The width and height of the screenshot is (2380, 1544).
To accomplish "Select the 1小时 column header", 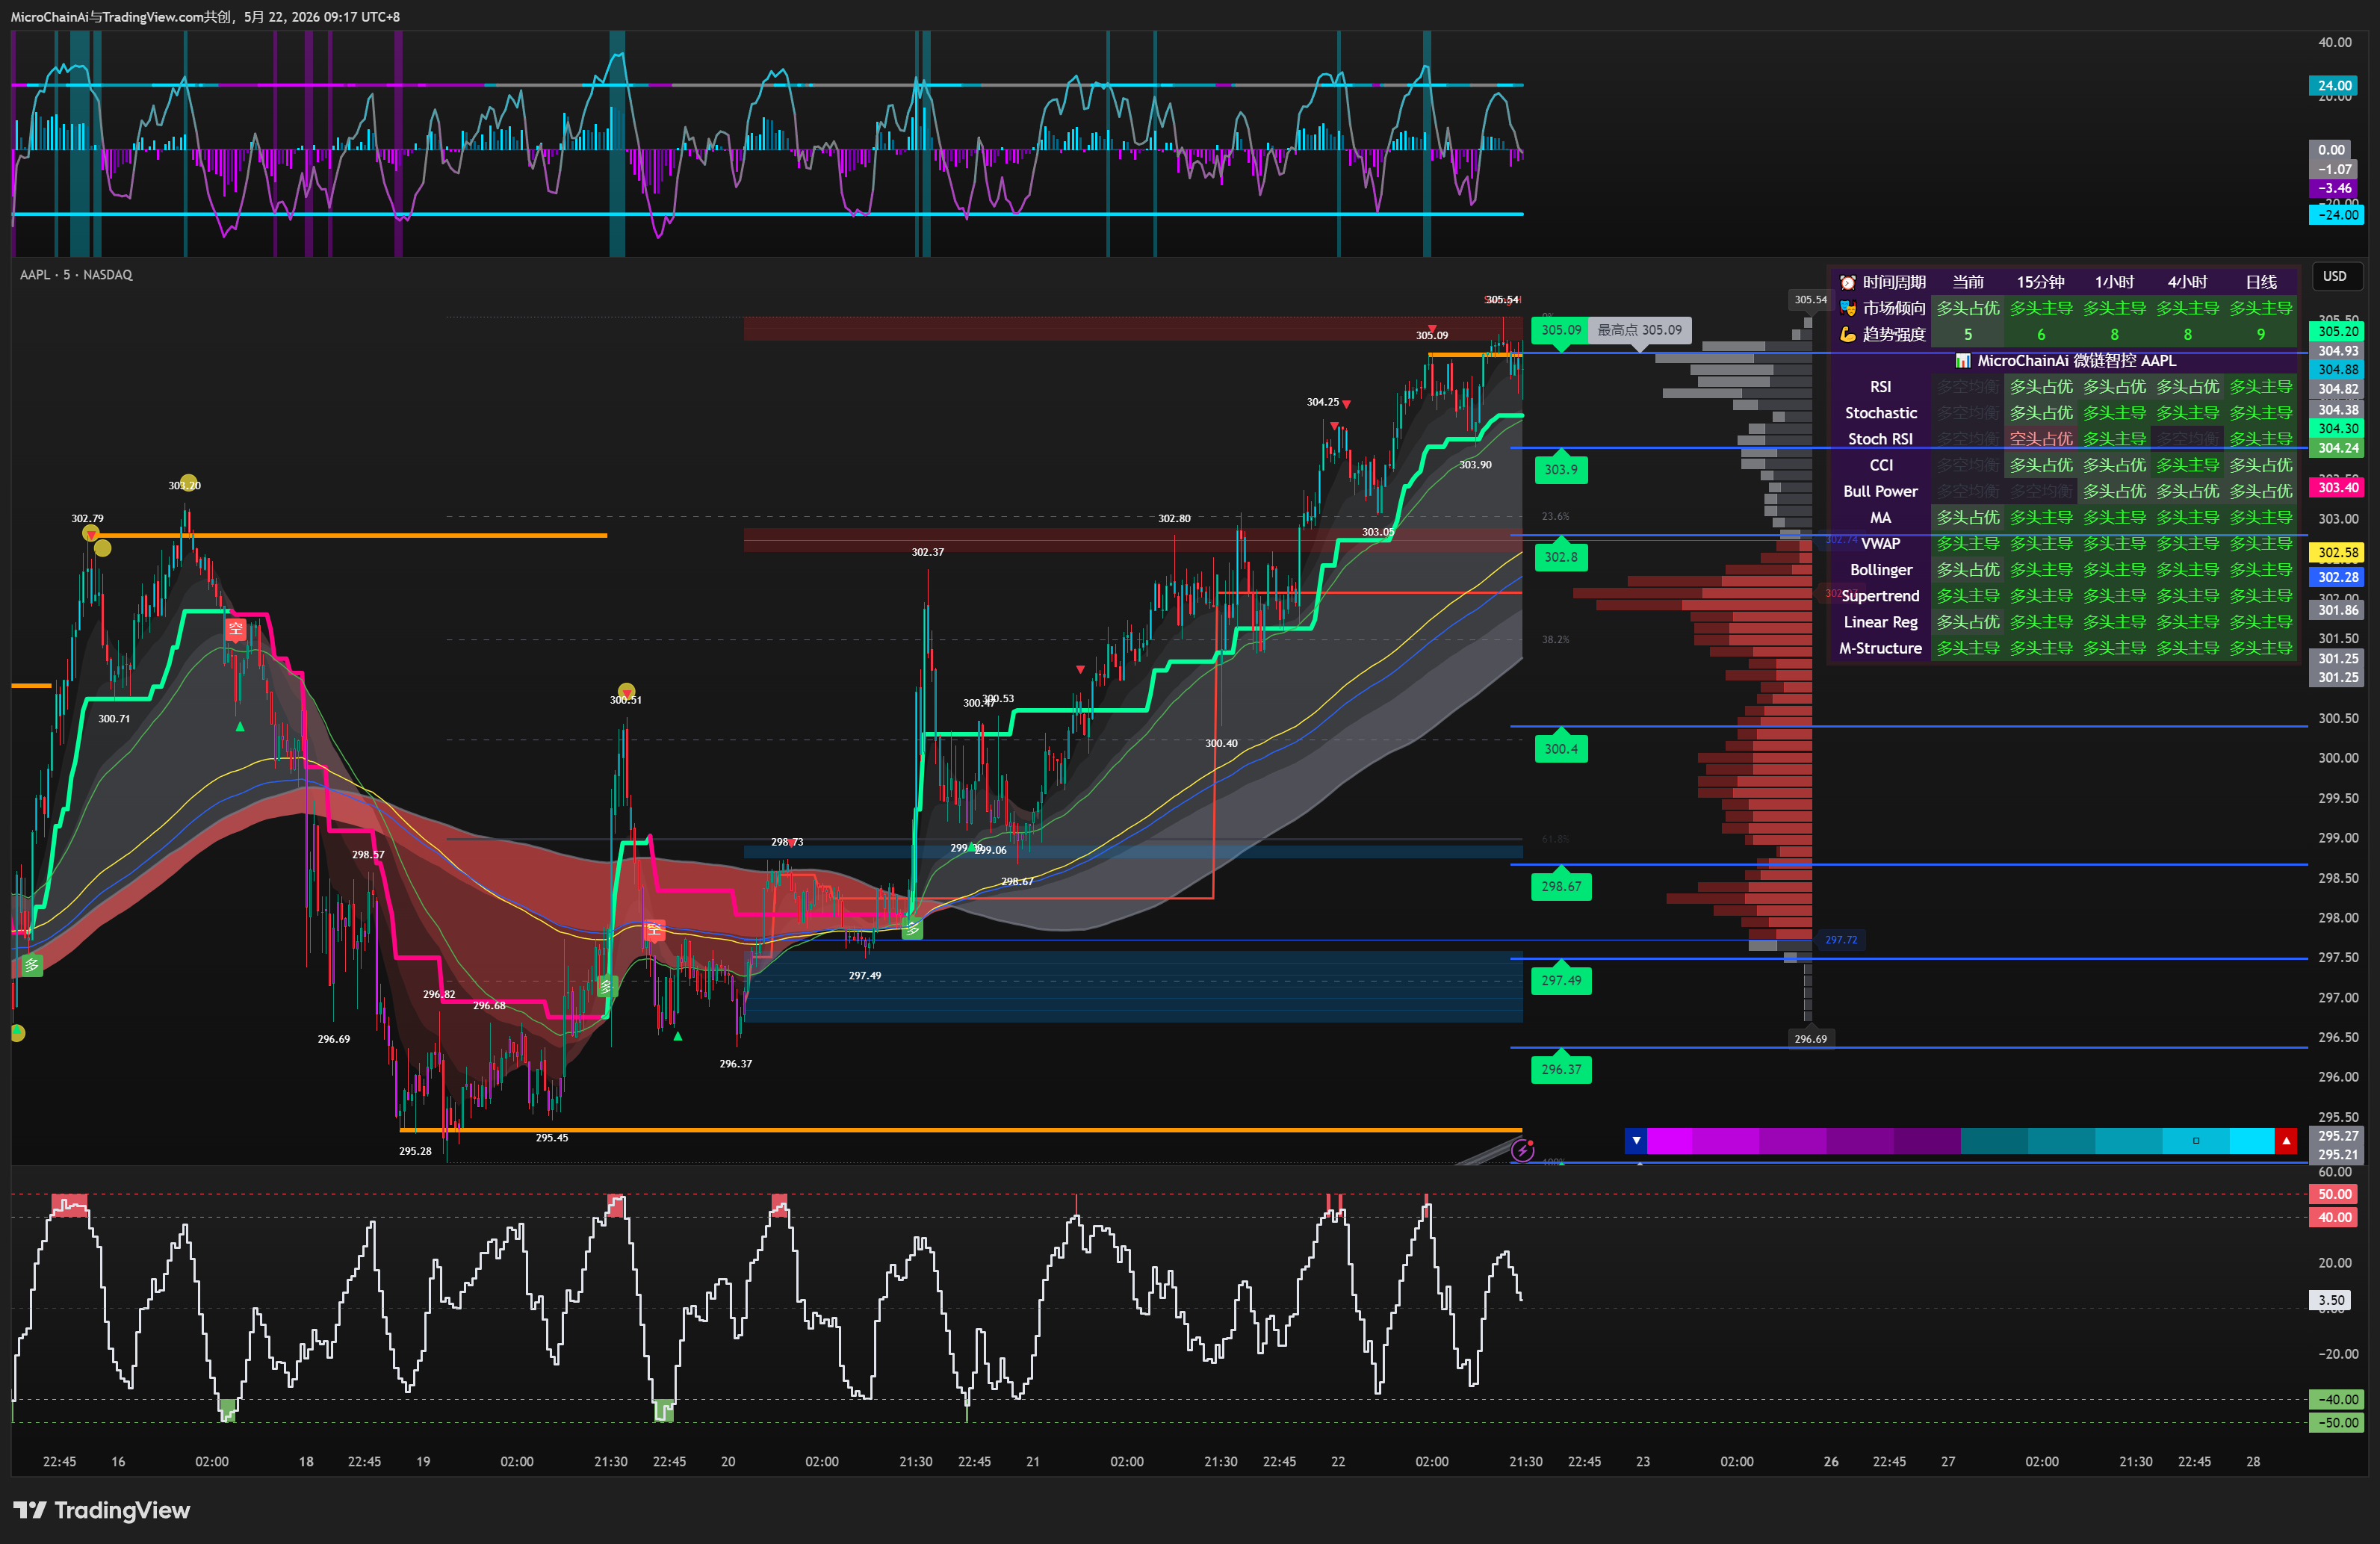I will [2114, 282].
